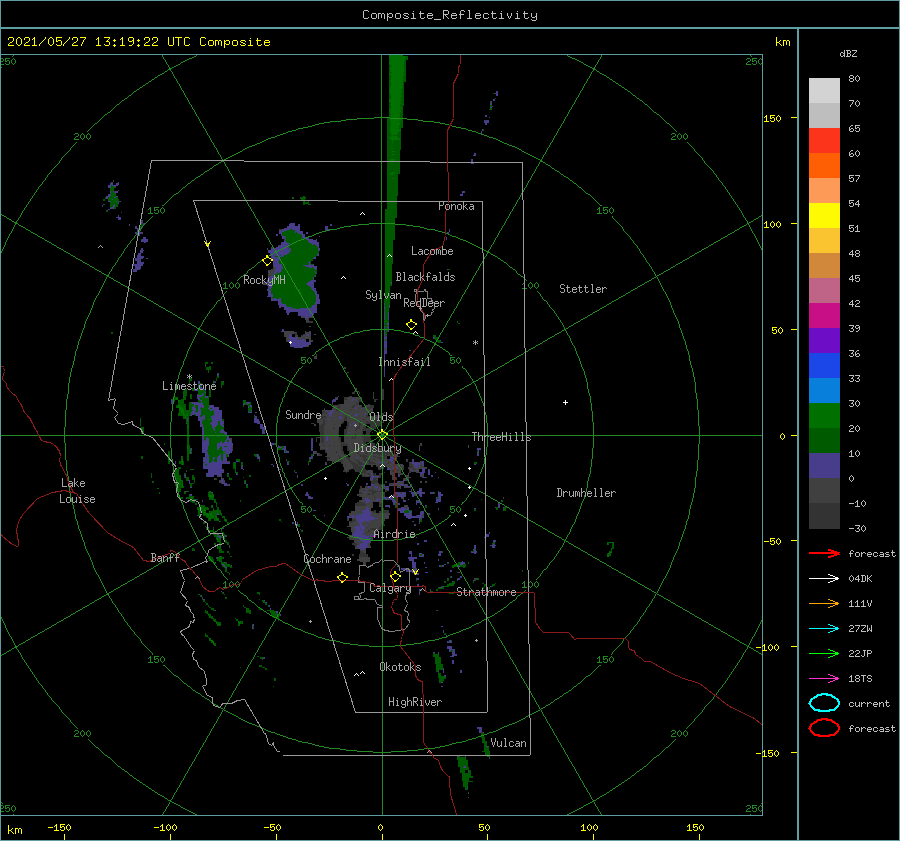Image resolution: width=900 pixels, height=841 pixels.
Task: Click the RockyMH label
Action: pos(265,280)
